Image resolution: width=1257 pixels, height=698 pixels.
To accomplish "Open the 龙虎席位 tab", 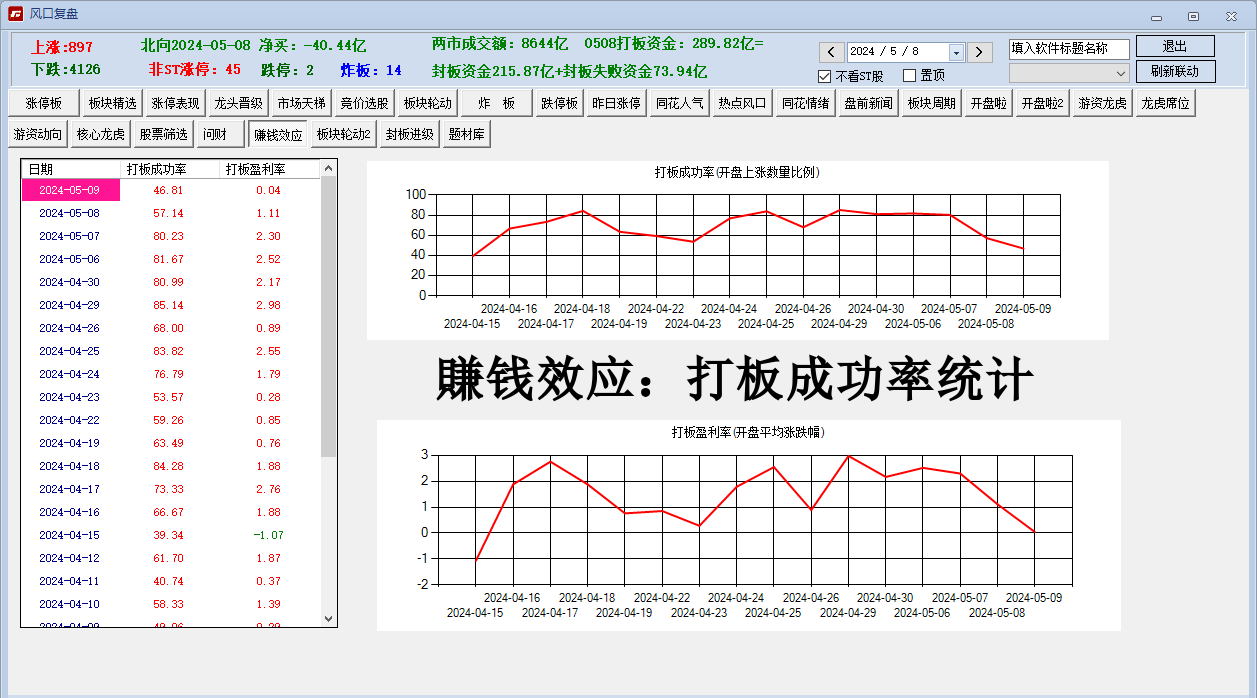I will tap(1165, 103).
